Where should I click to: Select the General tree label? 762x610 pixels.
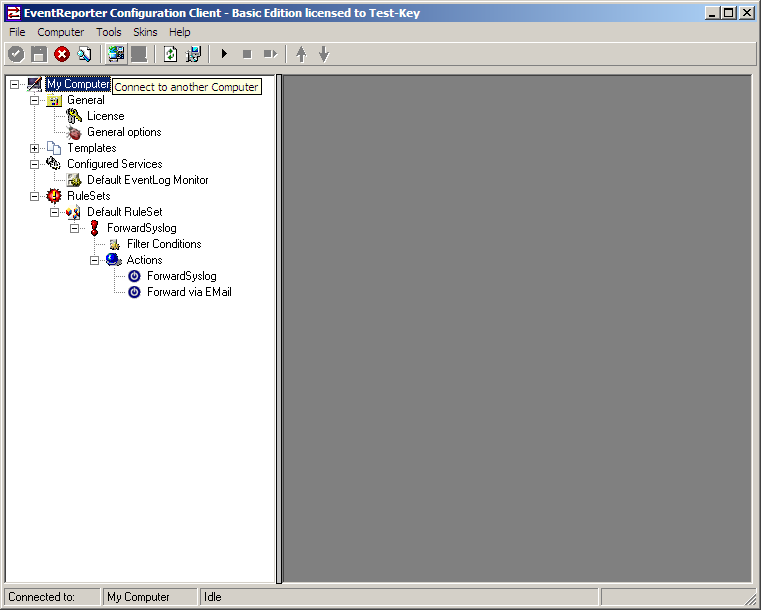(86, 100)
